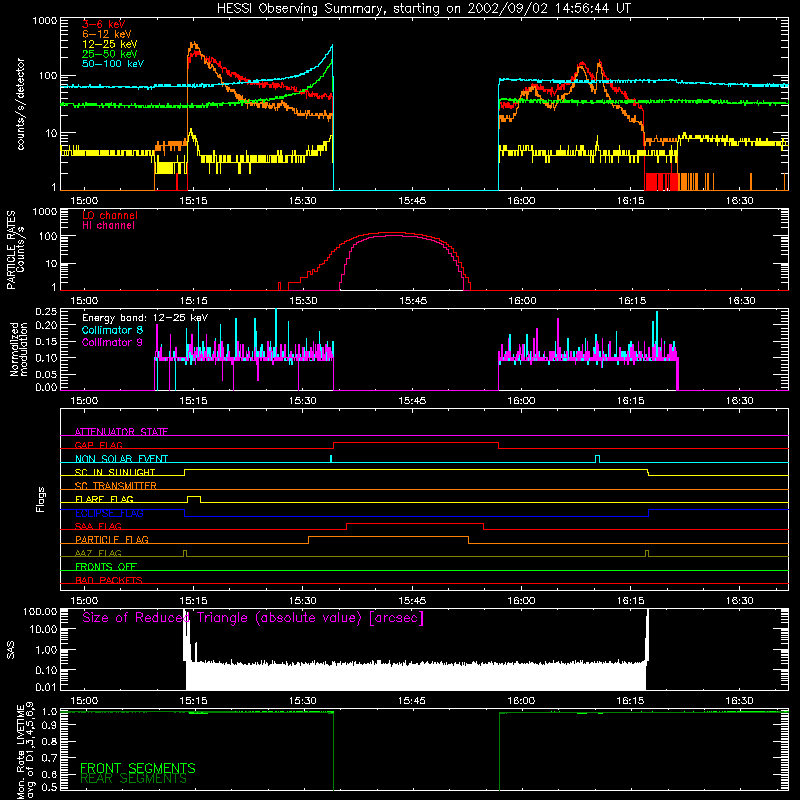Click the SAA FLAG label
800x800 pixels.
(x=98, y=526)
